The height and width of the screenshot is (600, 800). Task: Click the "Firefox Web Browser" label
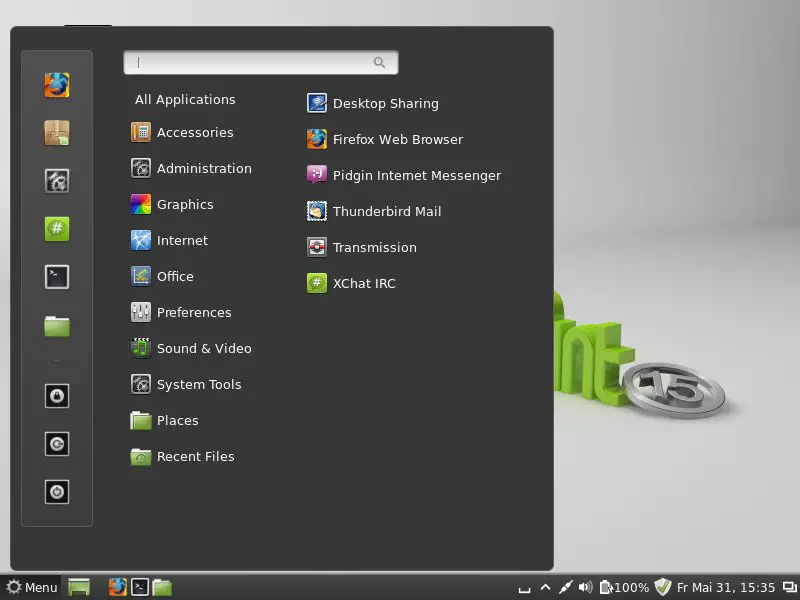tap(398, 139)
